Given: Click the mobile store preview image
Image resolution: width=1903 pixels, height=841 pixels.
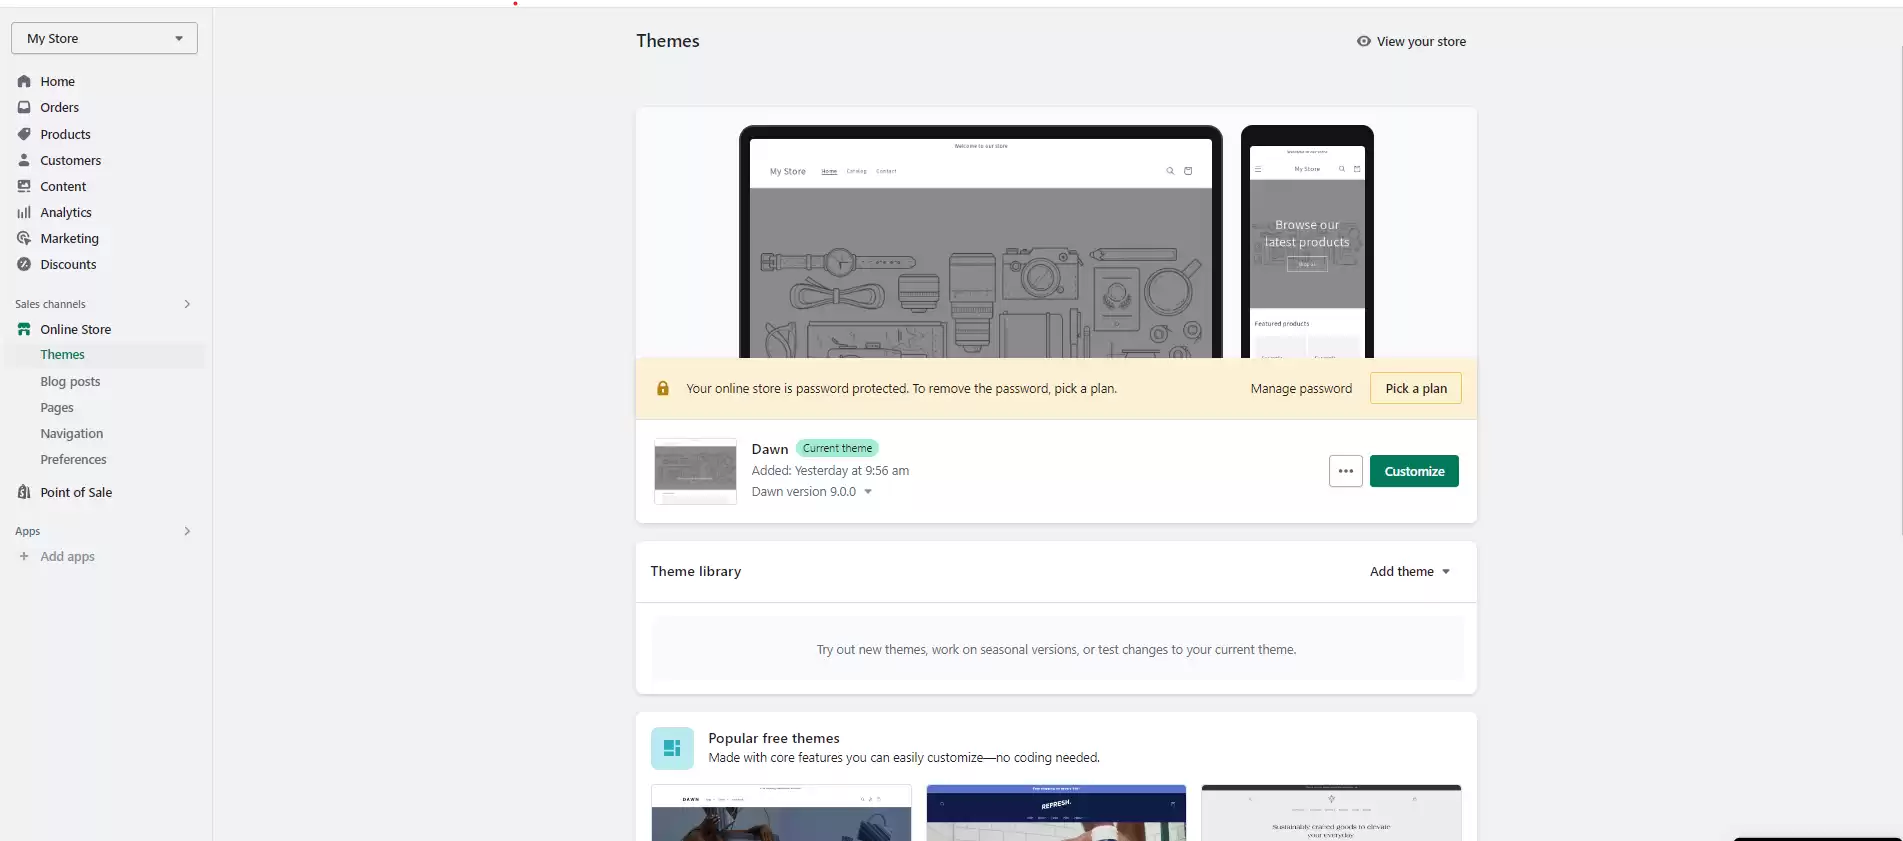Looking at the screenshot, I should [x=1307, y=242].
